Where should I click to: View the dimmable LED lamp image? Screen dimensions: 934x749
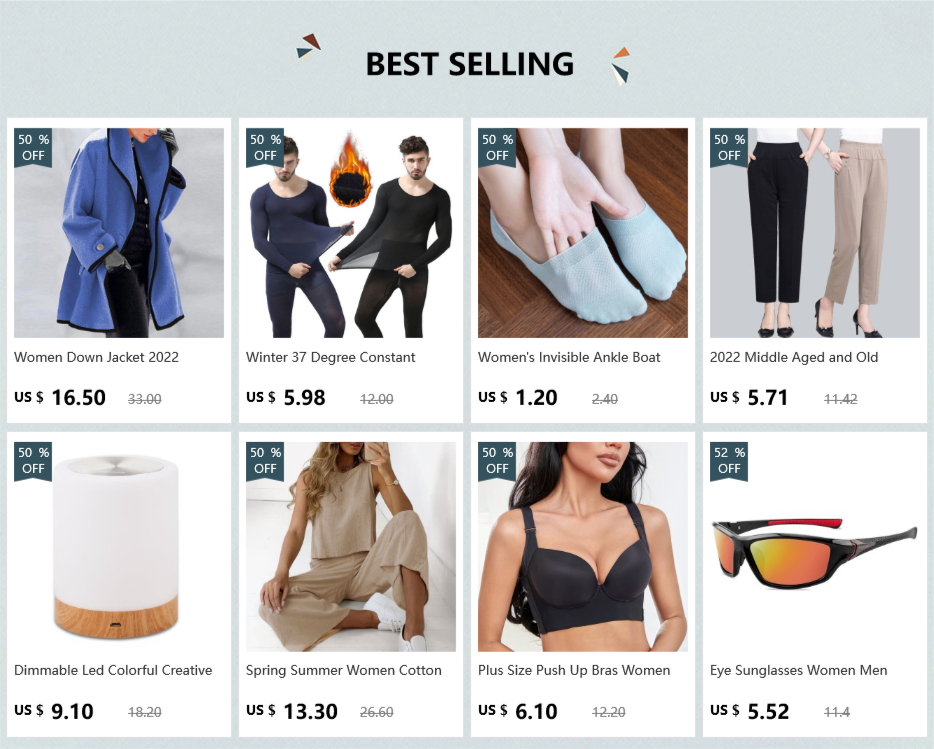pyautogui.click(x=119, y=546)
